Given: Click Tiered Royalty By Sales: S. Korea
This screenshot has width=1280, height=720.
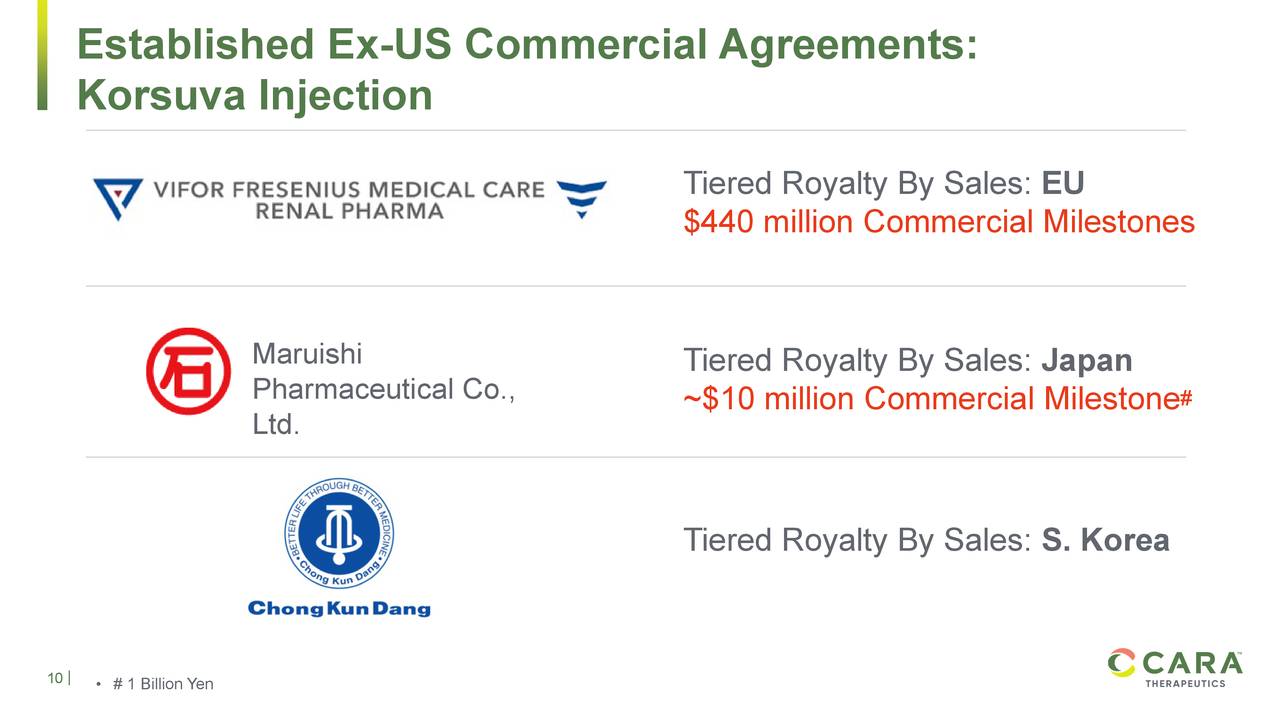Looking at the screenshot, I should (926, 540).
